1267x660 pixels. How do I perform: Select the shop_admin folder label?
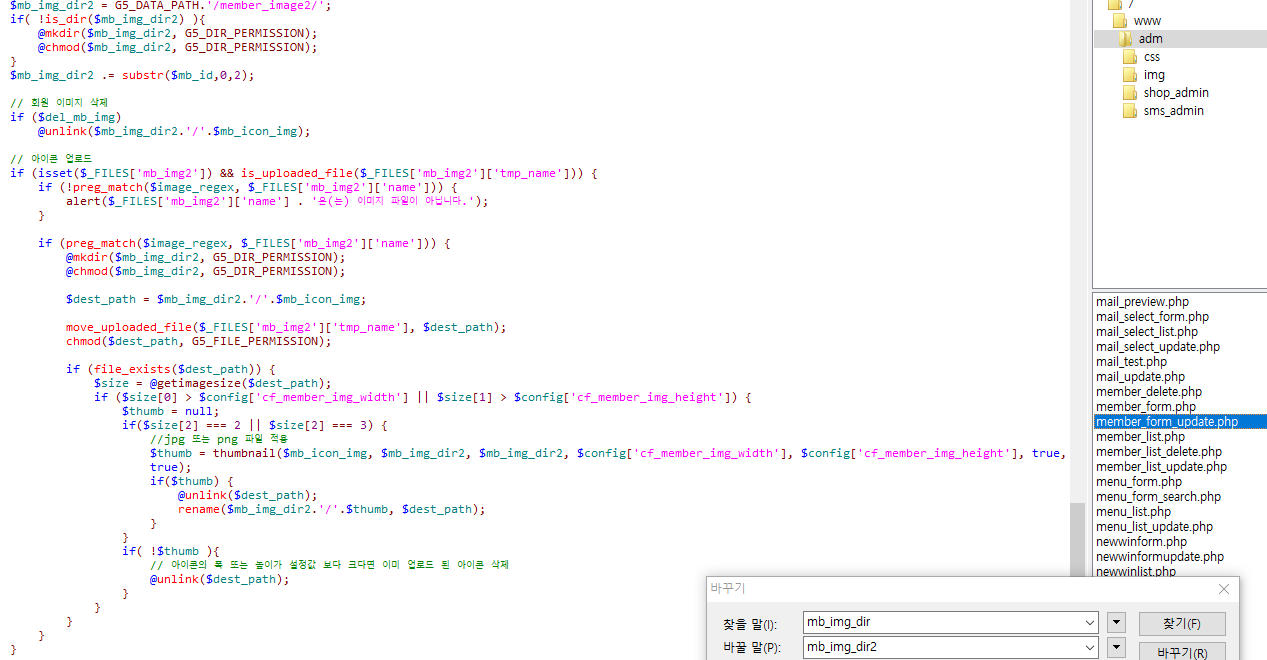point(1176,93)
